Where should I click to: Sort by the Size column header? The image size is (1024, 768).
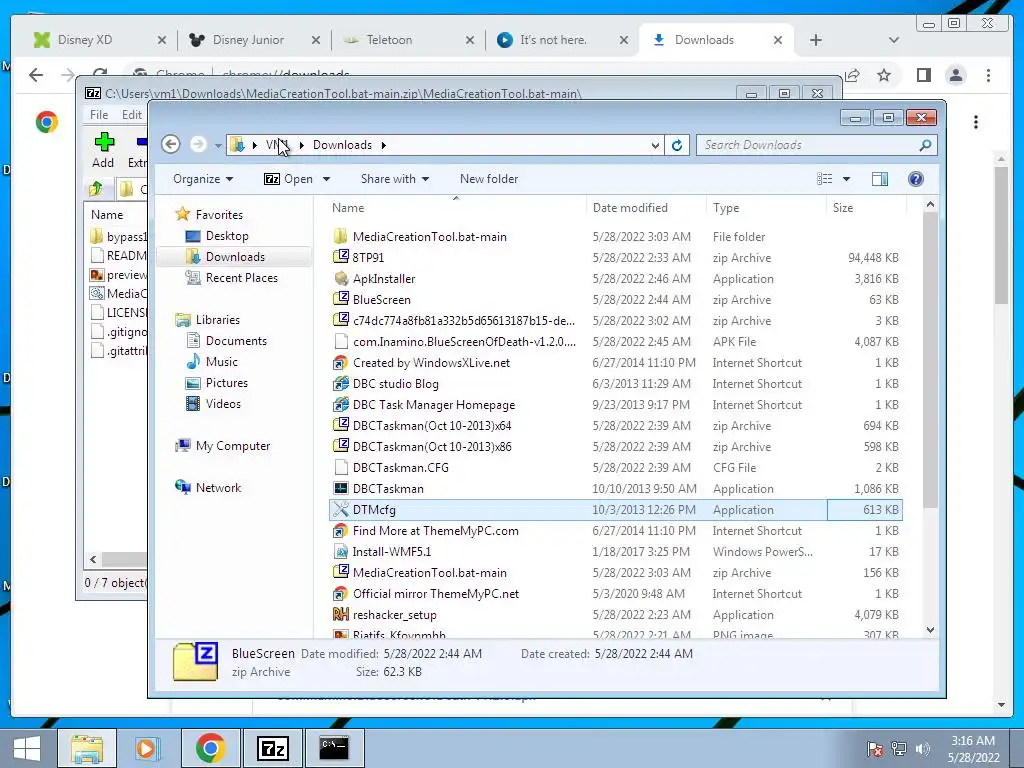(843, 208)
